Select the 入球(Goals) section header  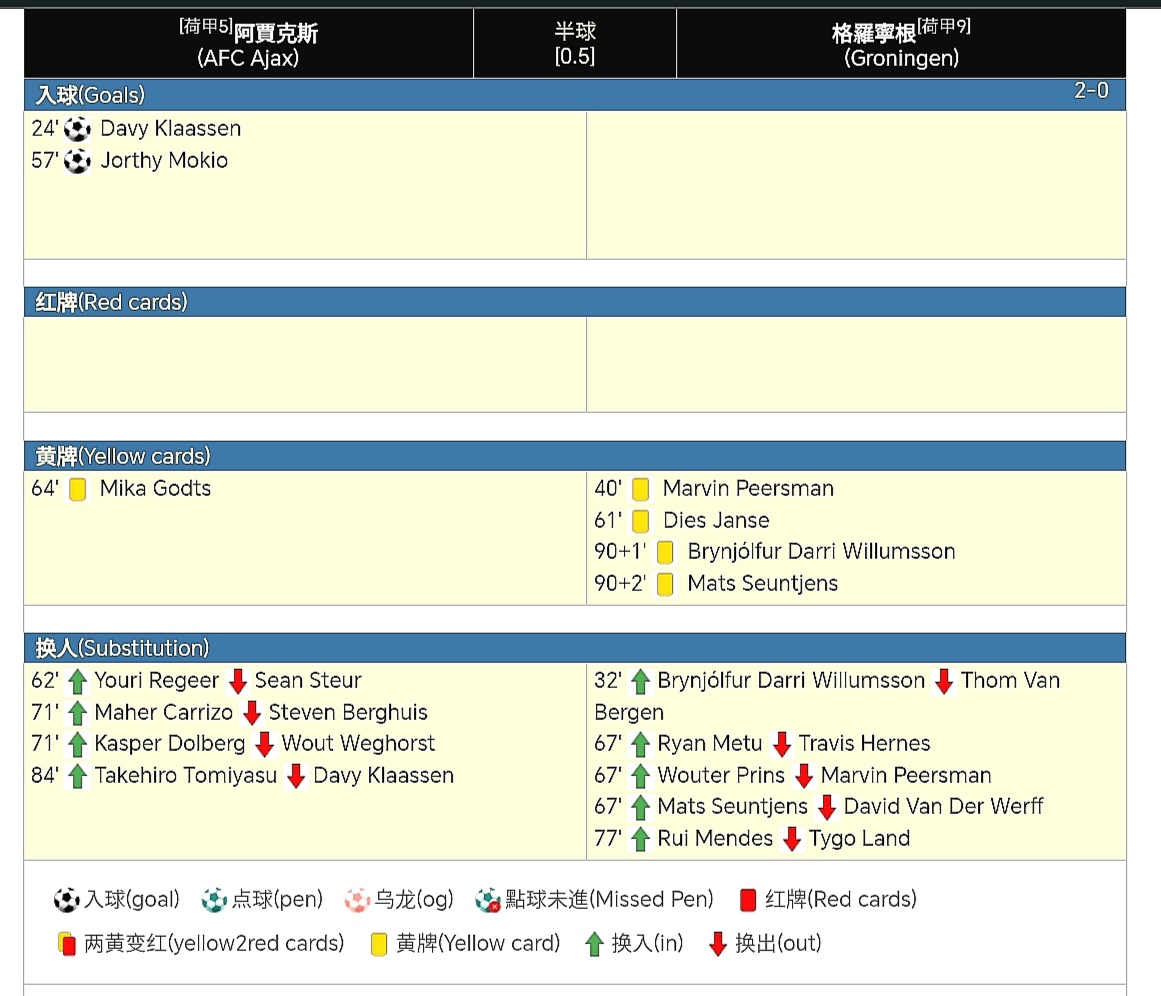(575, 95)
